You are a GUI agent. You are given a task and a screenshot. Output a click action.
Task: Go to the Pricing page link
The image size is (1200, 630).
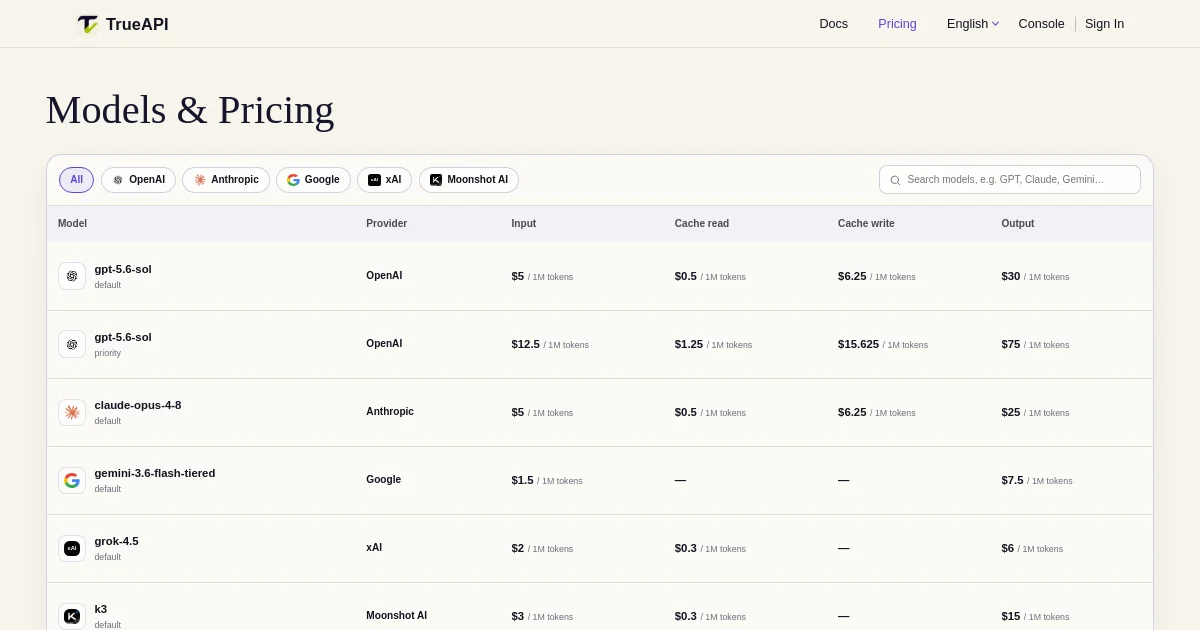point(897,24)
